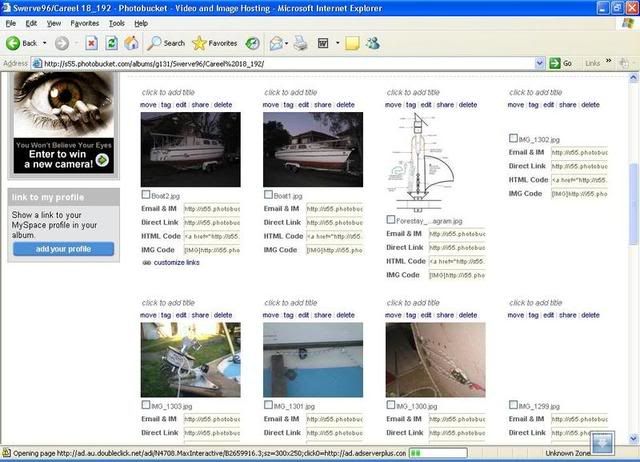Click the IE Back button

tap(21, 43)
